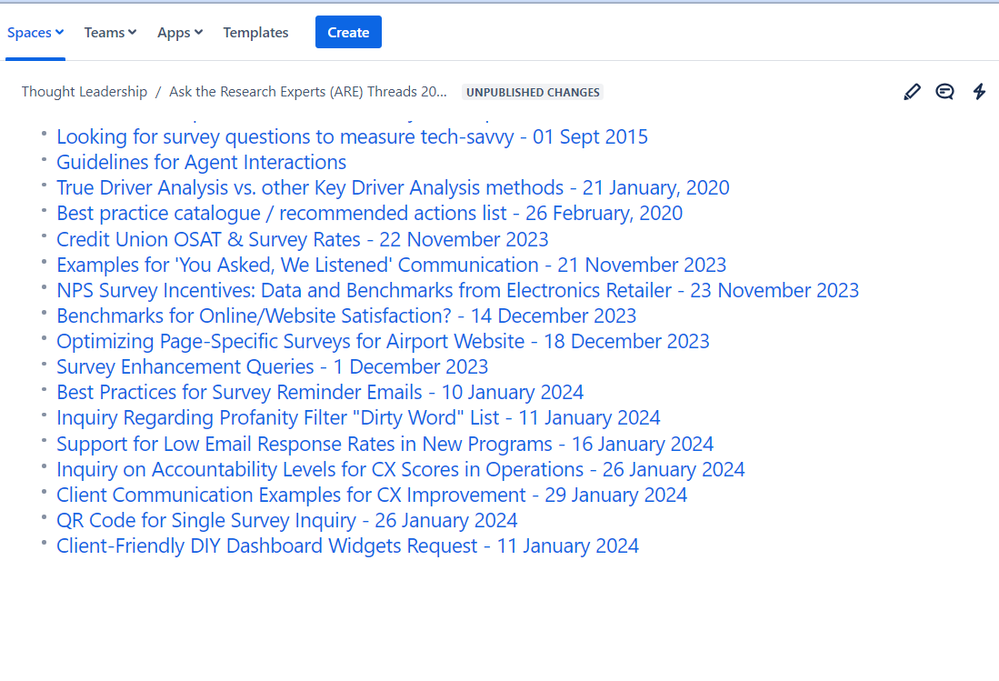Open 'You Asked, We Listened' Communication link

pos(391,264)
